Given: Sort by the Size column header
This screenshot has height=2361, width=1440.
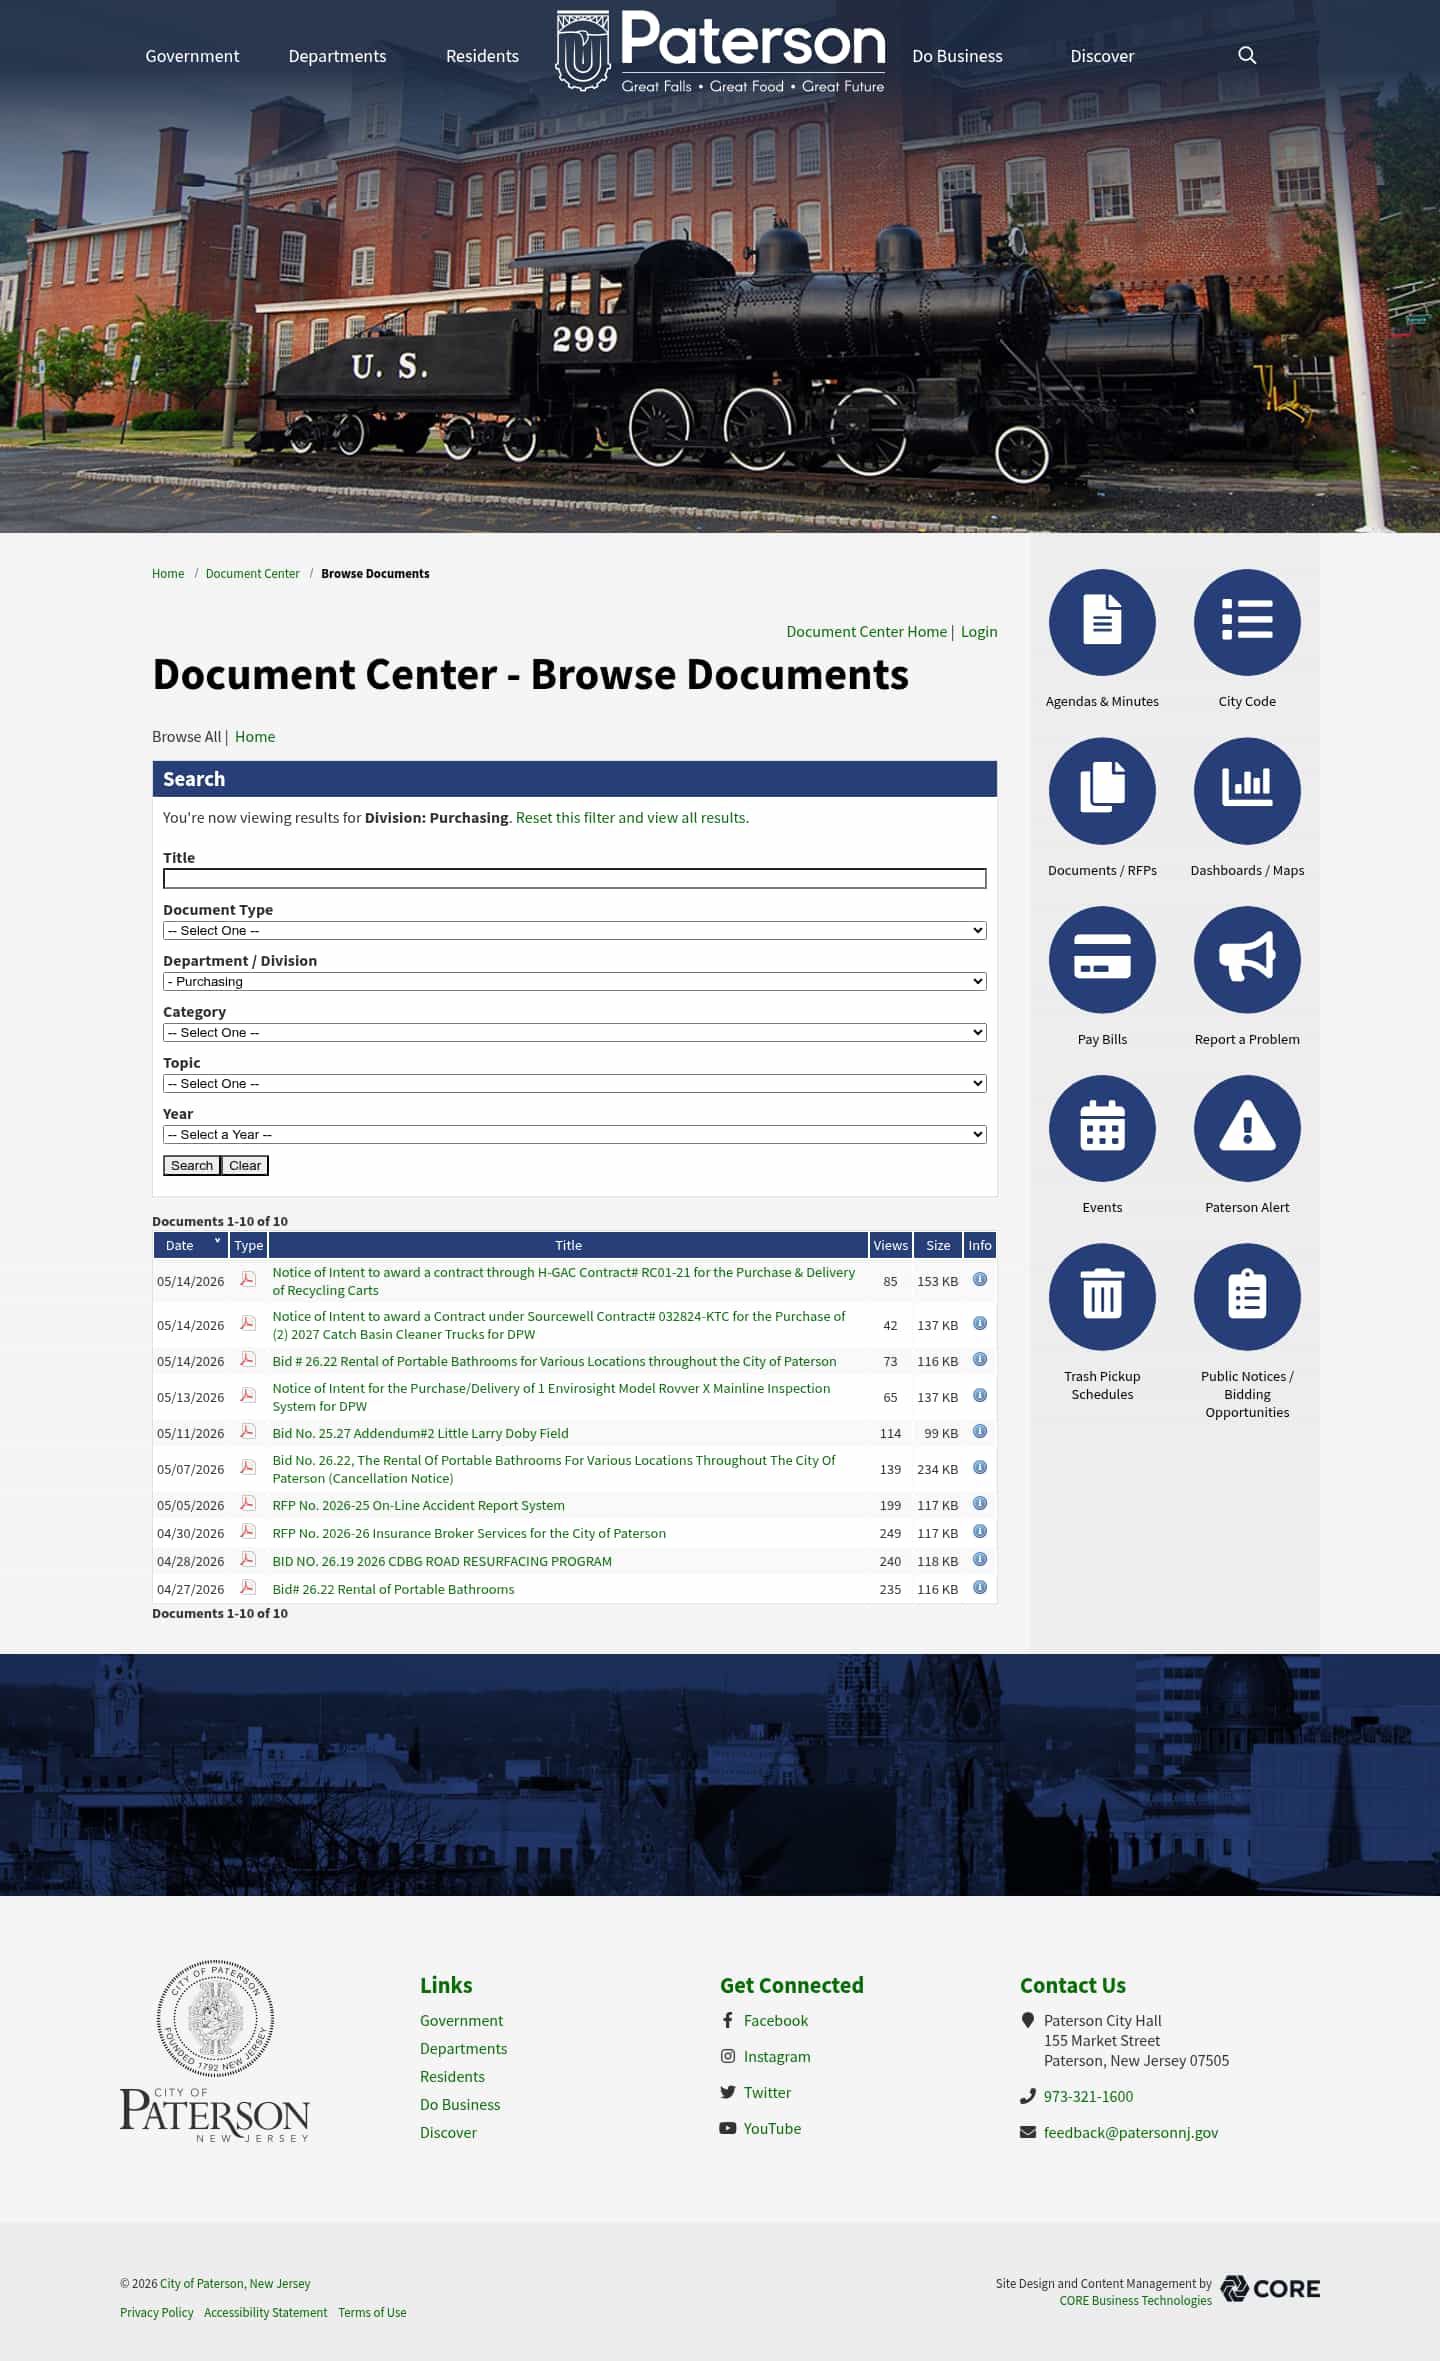Looking at the screenshot, I should point(938,1245).
